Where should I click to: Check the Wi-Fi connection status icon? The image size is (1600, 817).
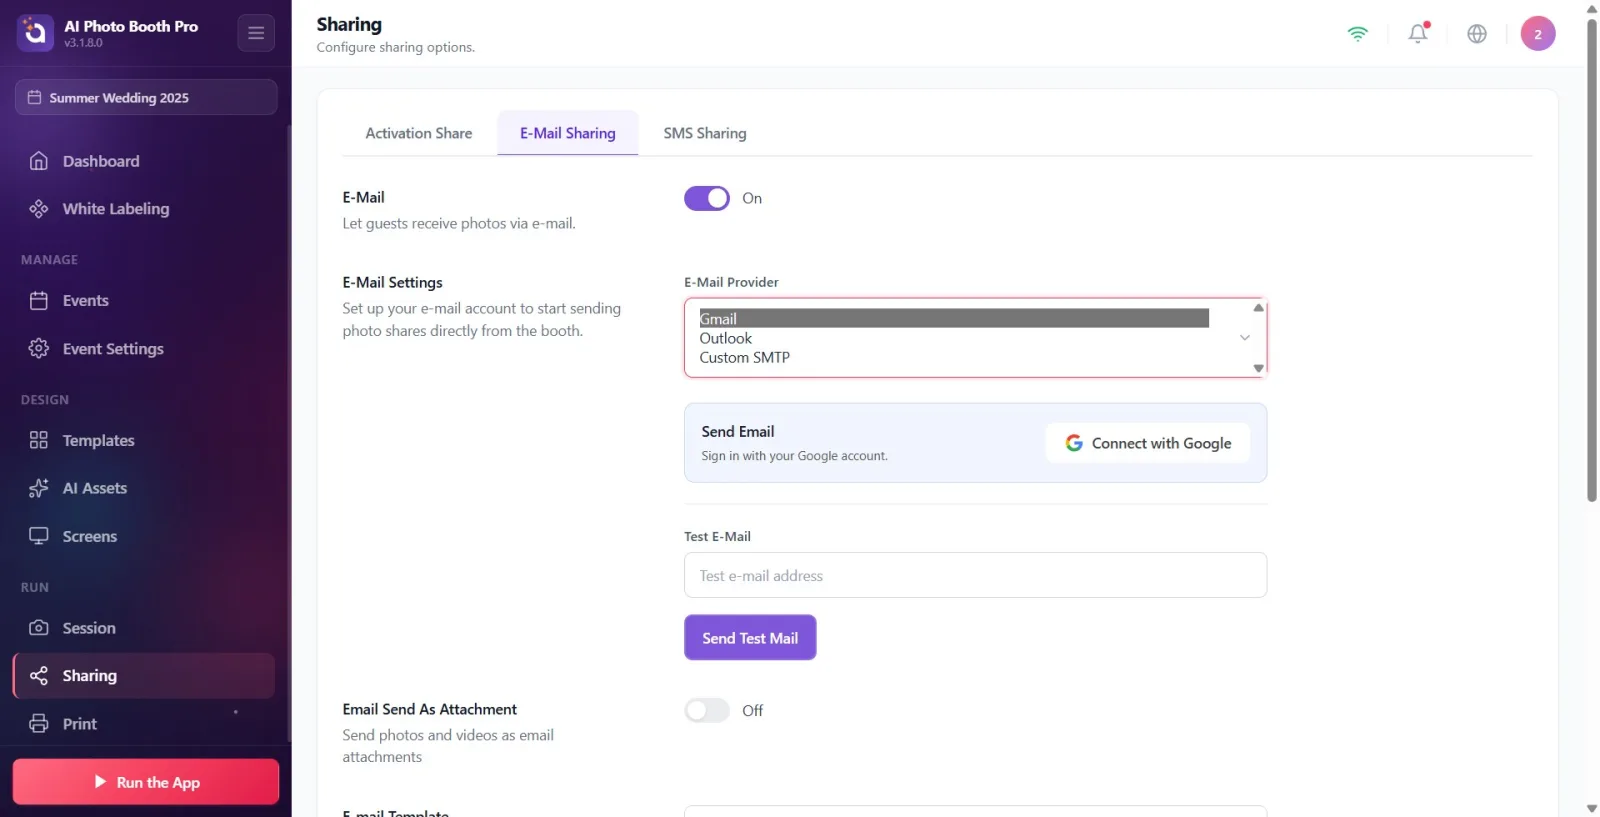click(1357, 33)
